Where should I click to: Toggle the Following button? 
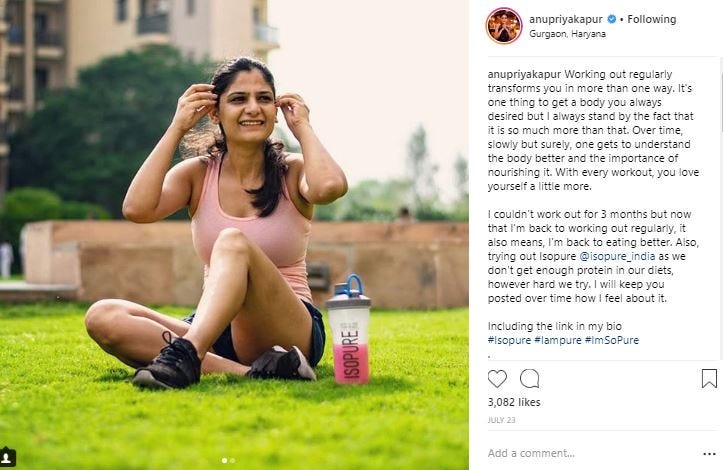(x=652, y=19)
